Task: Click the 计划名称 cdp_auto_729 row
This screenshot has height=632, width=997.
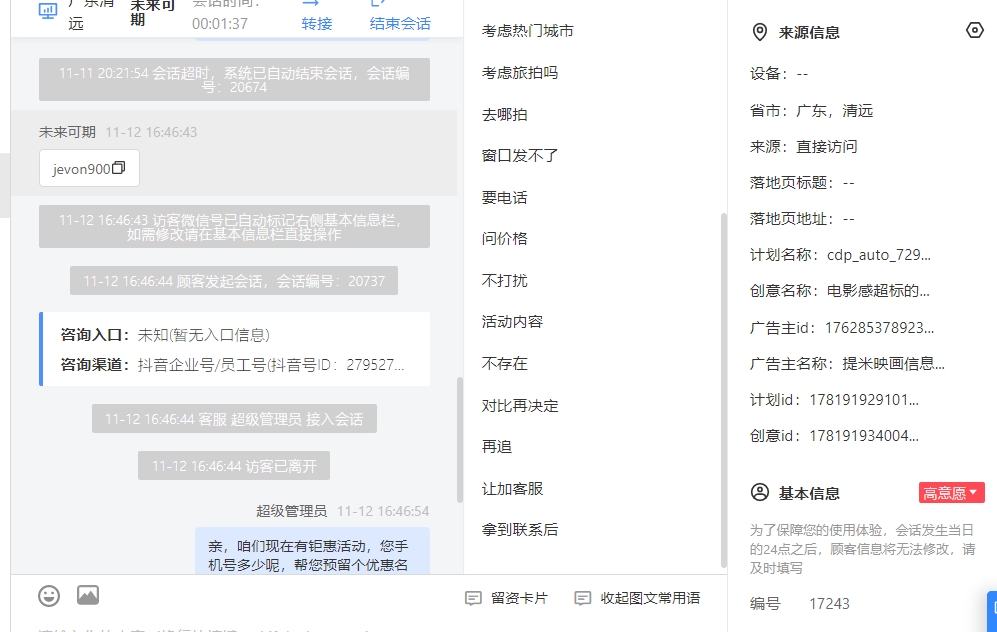Action: point(841,255)
